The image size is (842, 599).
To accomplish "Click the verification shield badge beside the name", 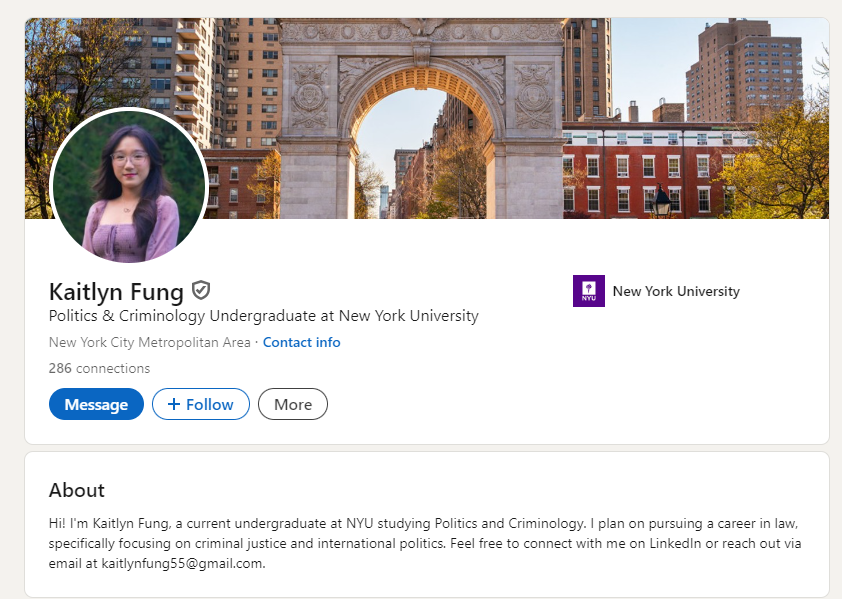I will pos(201,291).
